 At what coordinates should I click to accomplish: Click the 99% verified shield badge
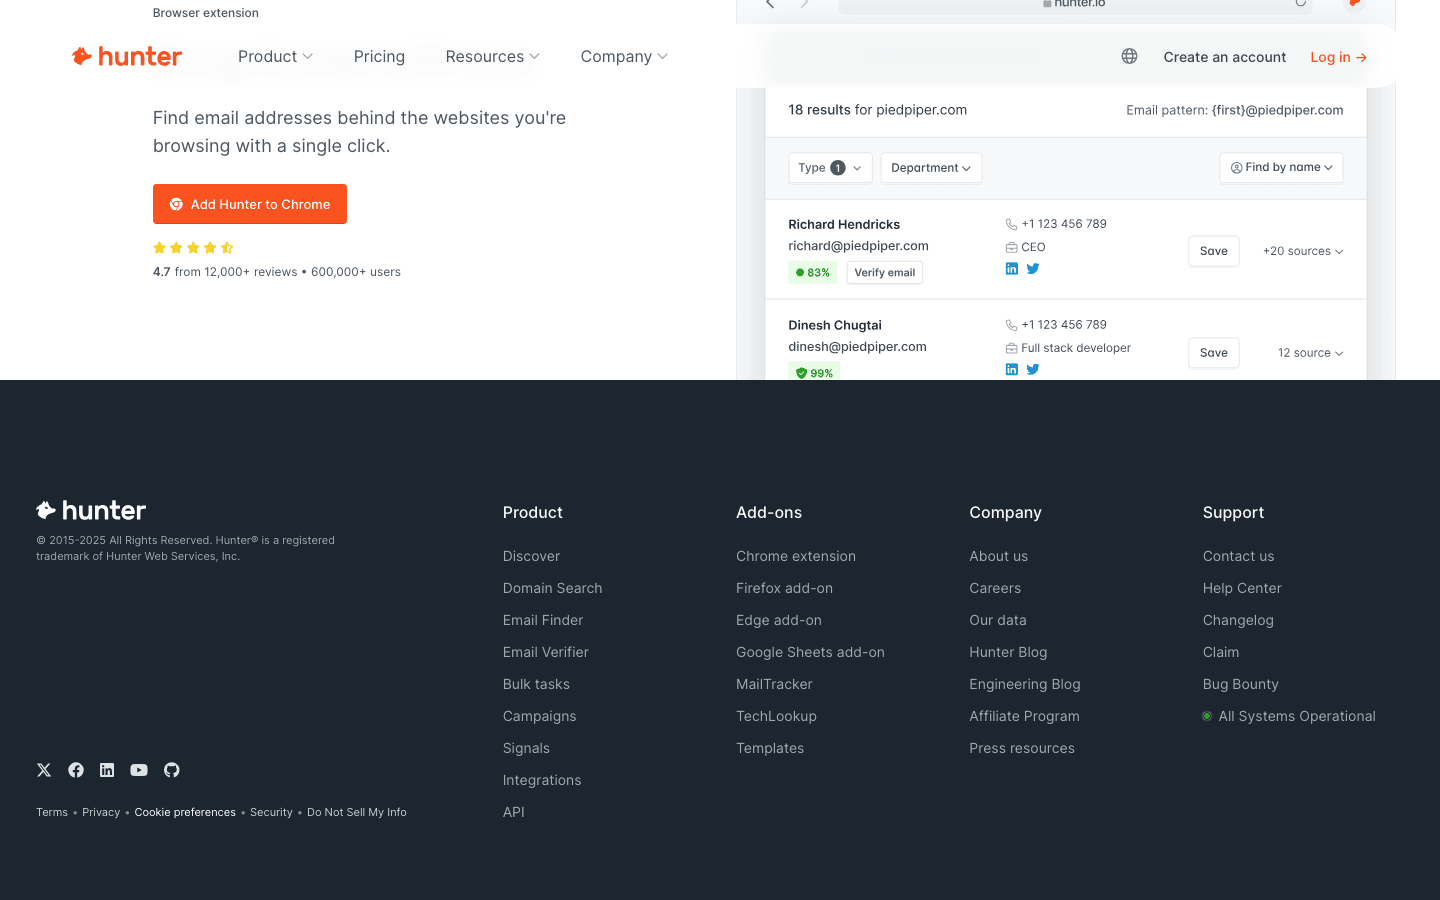[814, 372]
